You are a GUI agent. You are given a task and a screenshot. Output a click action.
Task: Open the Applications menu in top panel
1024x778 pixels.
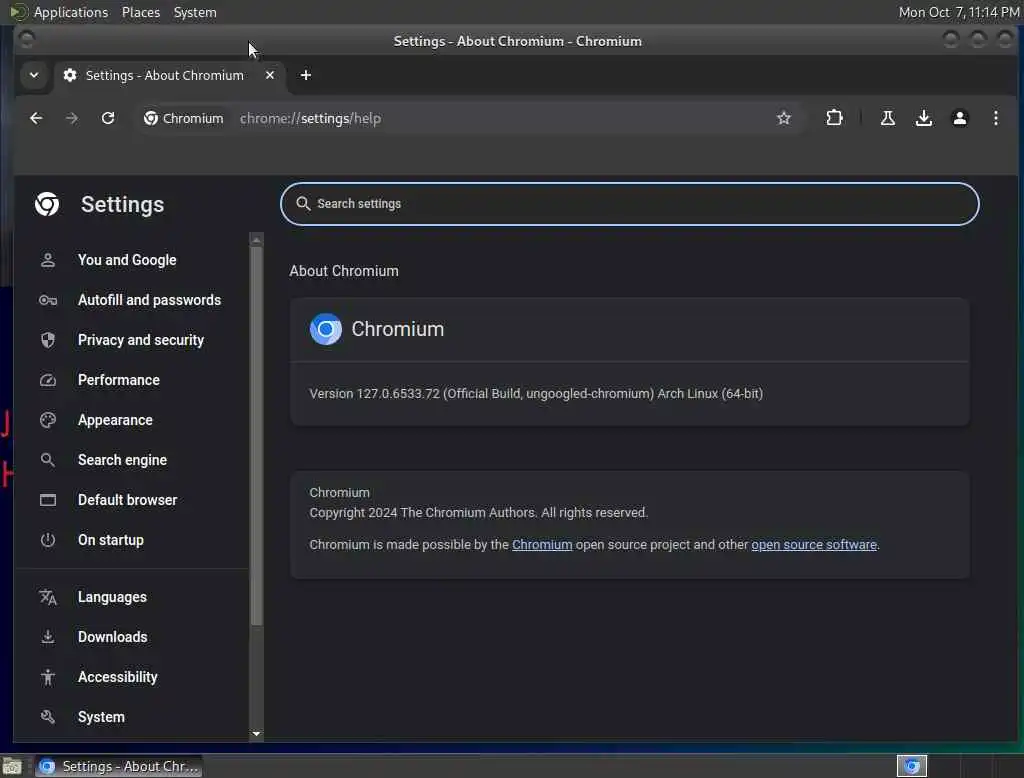click(71, 12)
